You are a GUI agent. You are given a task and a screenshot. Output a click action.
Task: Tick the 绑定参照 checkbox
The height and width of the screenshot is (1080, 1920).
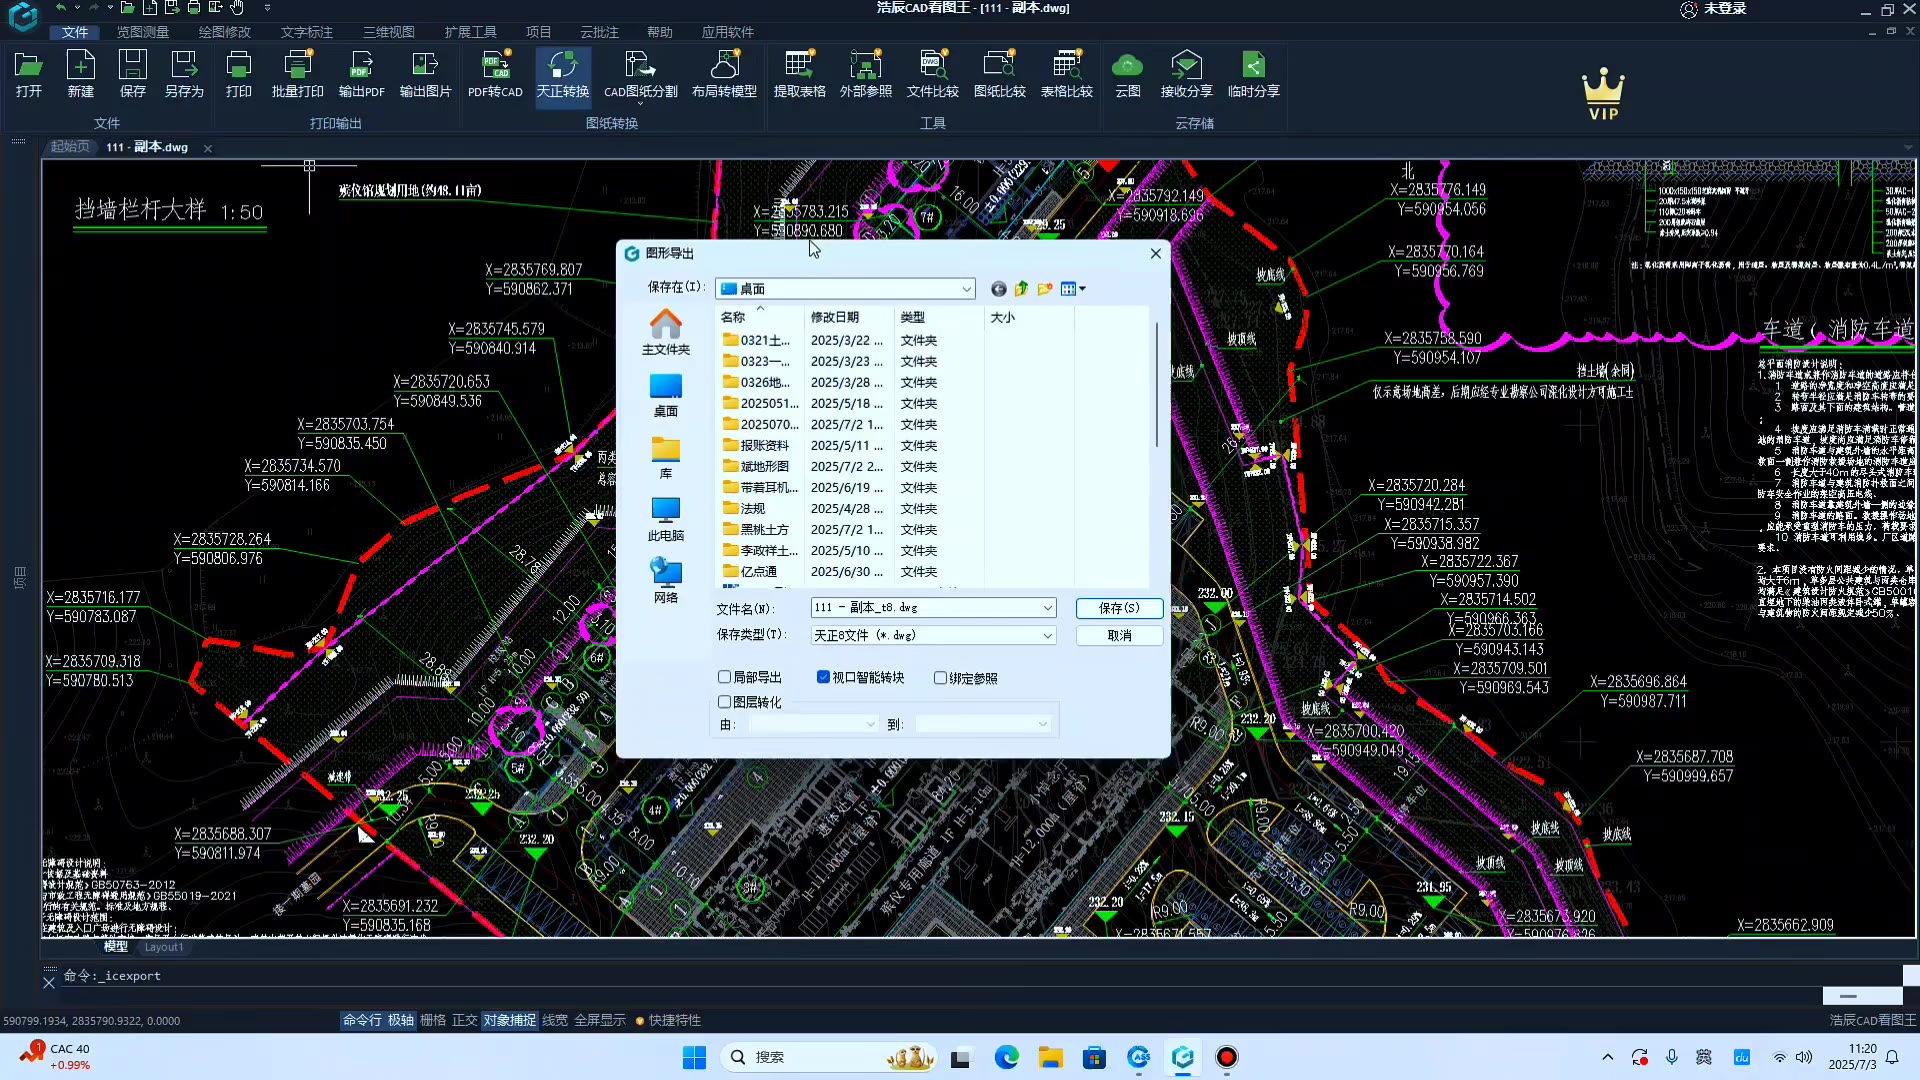point(940,678)
